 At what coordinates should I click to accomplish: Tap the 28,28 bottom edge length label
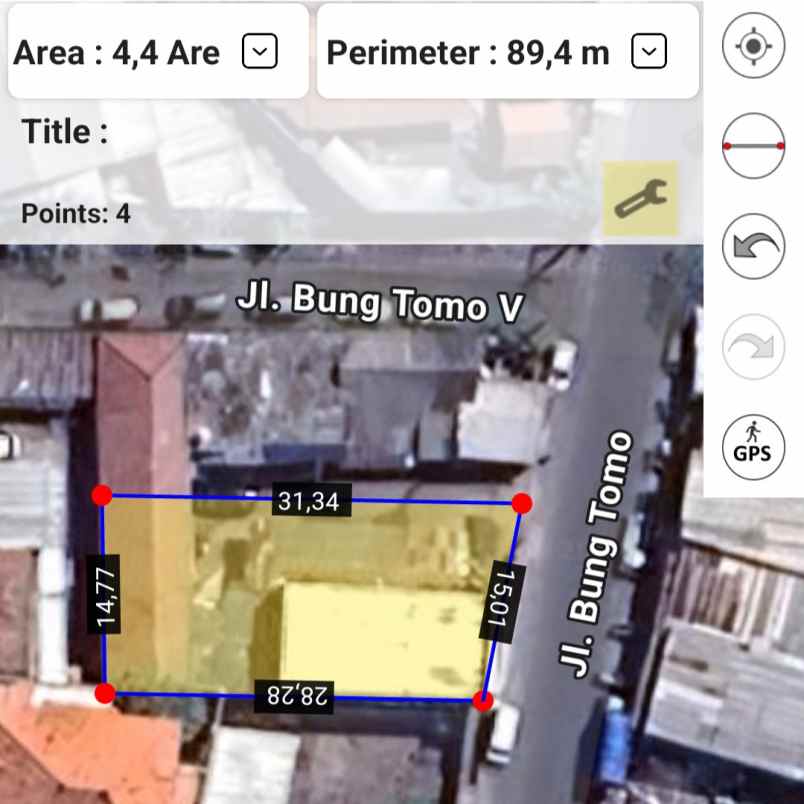(296, 696)
